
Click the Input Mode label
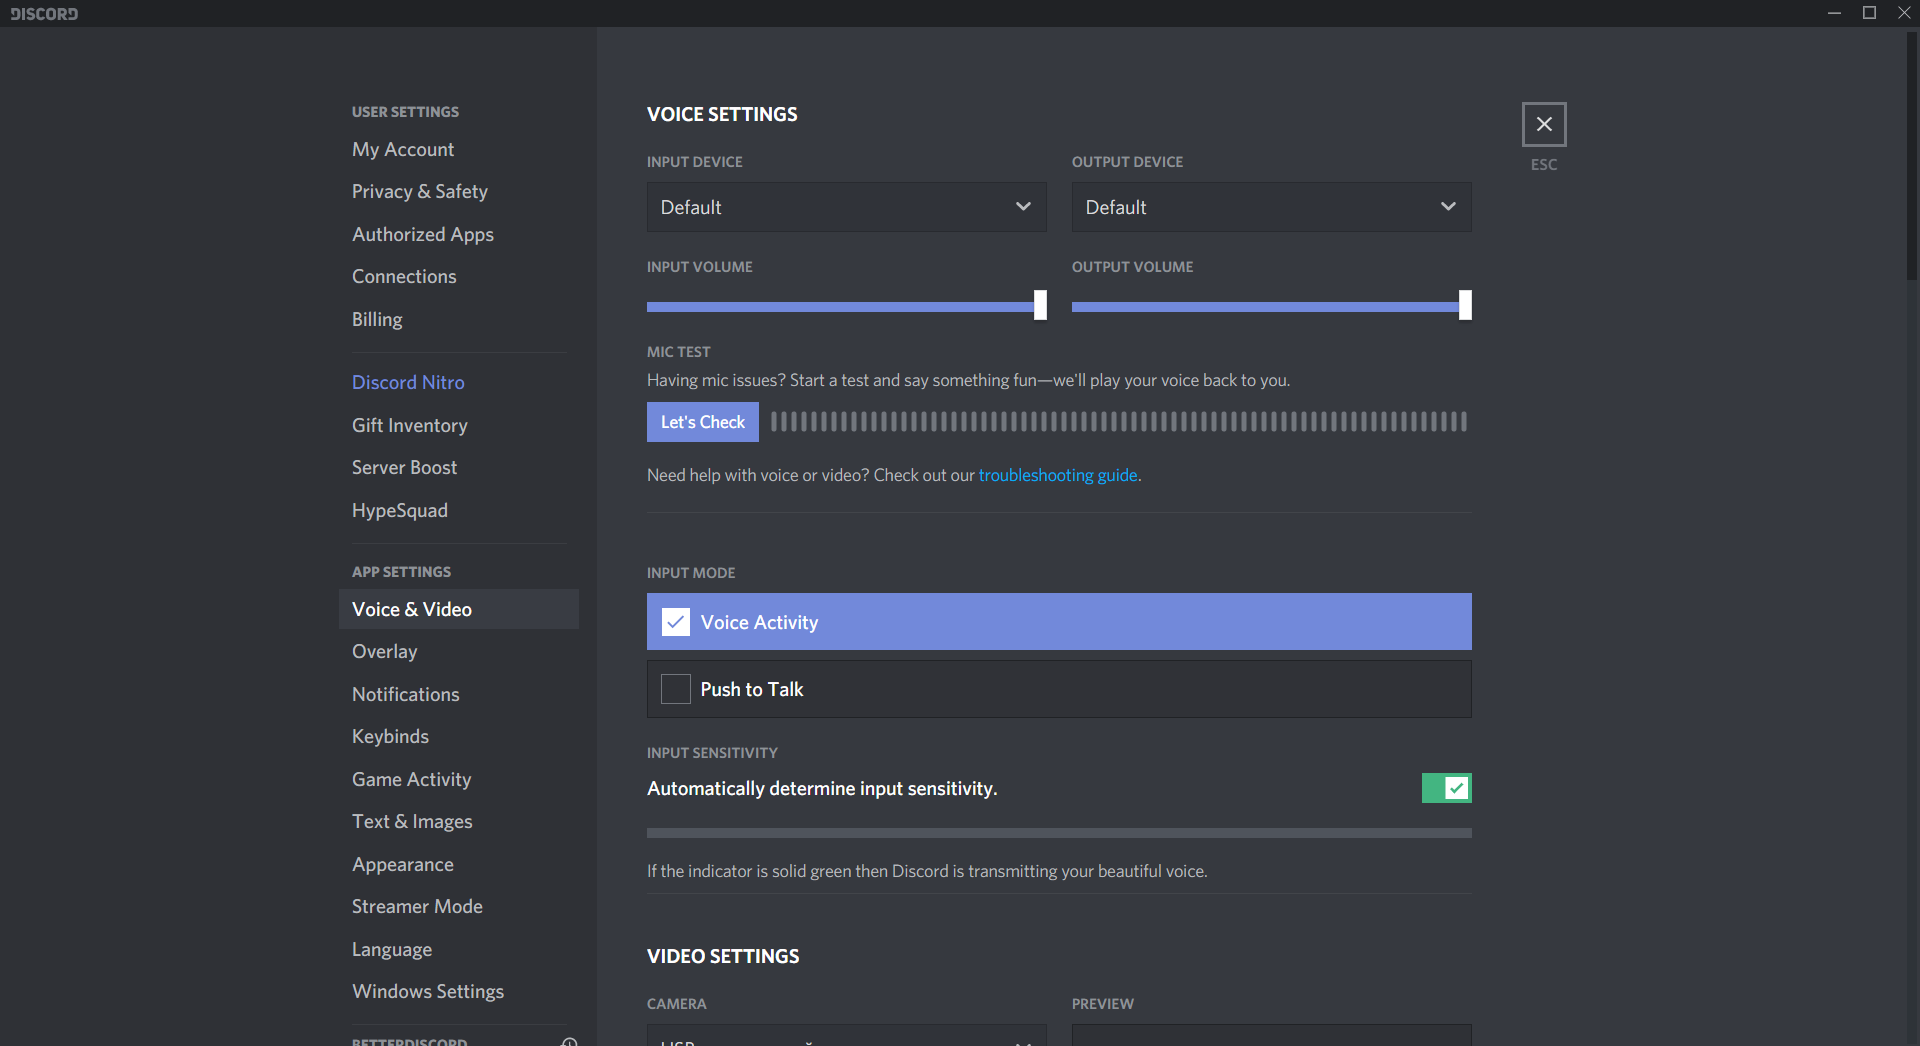click(x=691, y=573)
